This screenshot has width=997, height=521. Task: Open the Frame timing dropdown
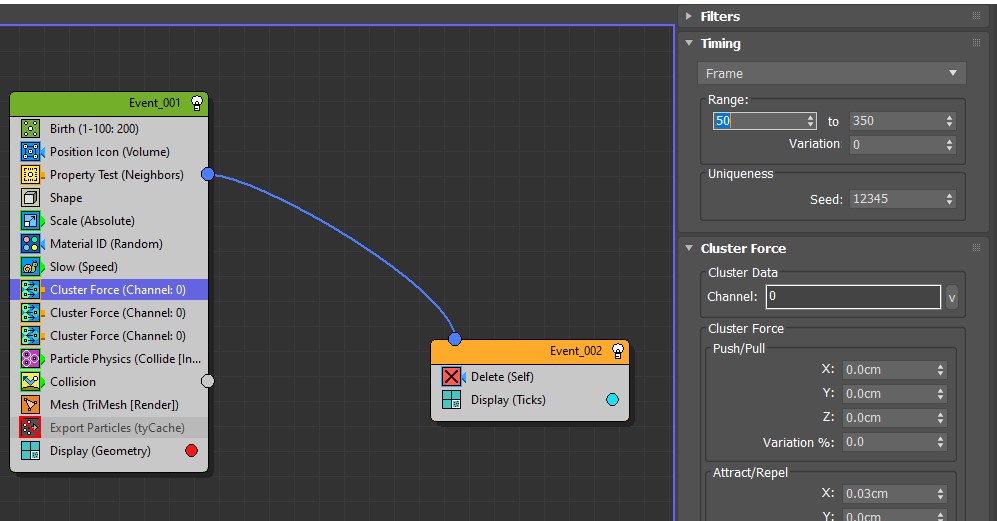[832, 73]
